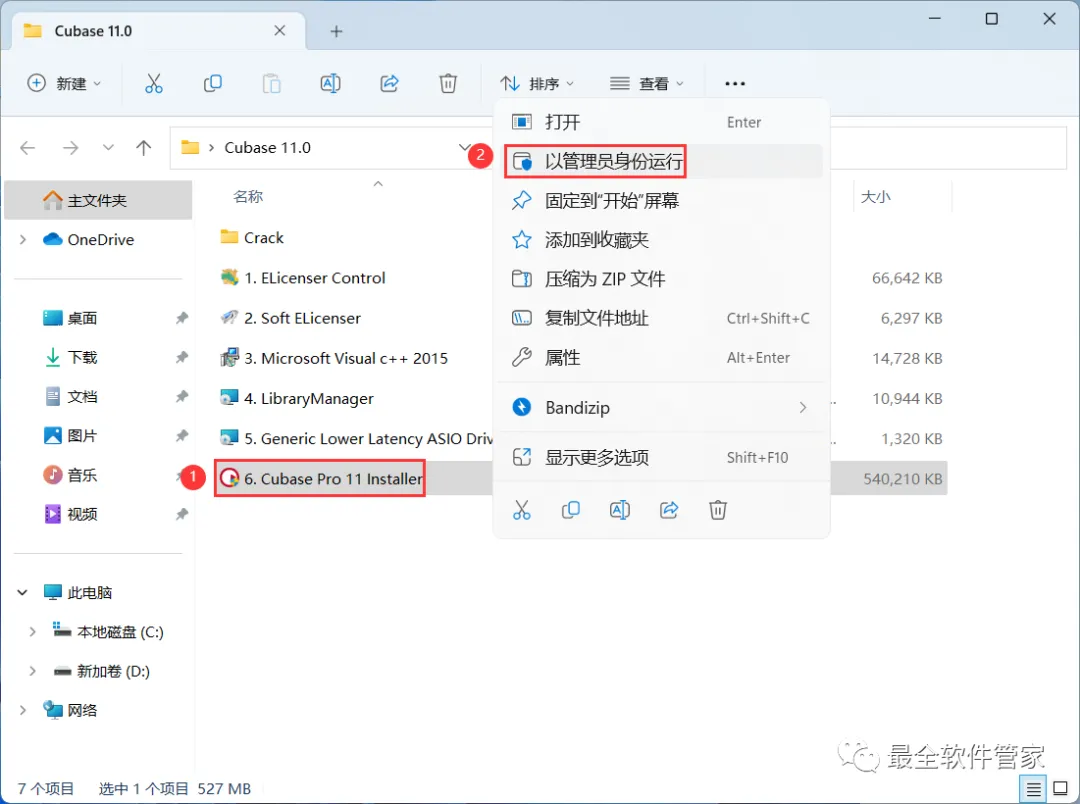
Task: Go up one folder level arrow
Action: coord(143,147)
